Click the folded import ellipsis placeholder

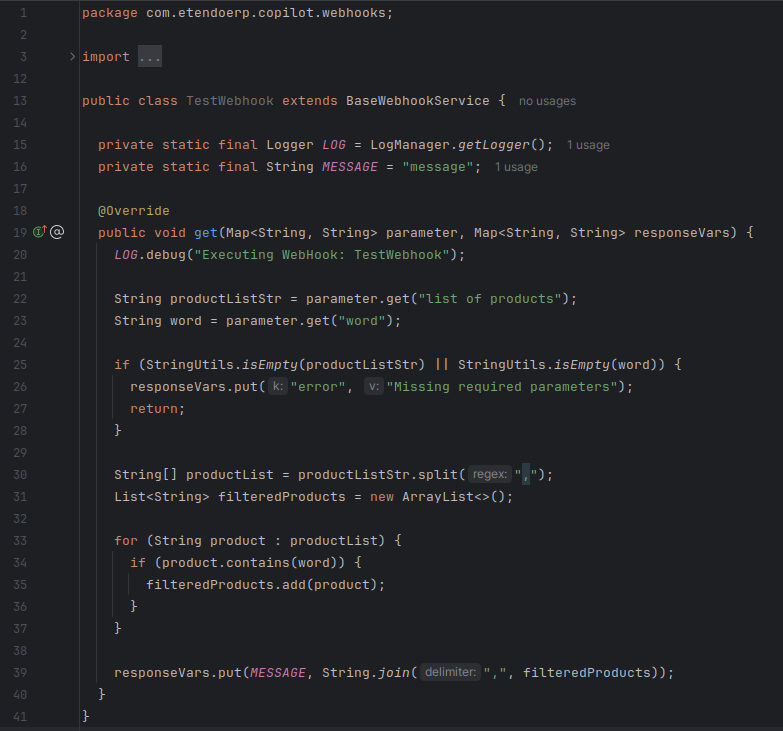[150, 57]
